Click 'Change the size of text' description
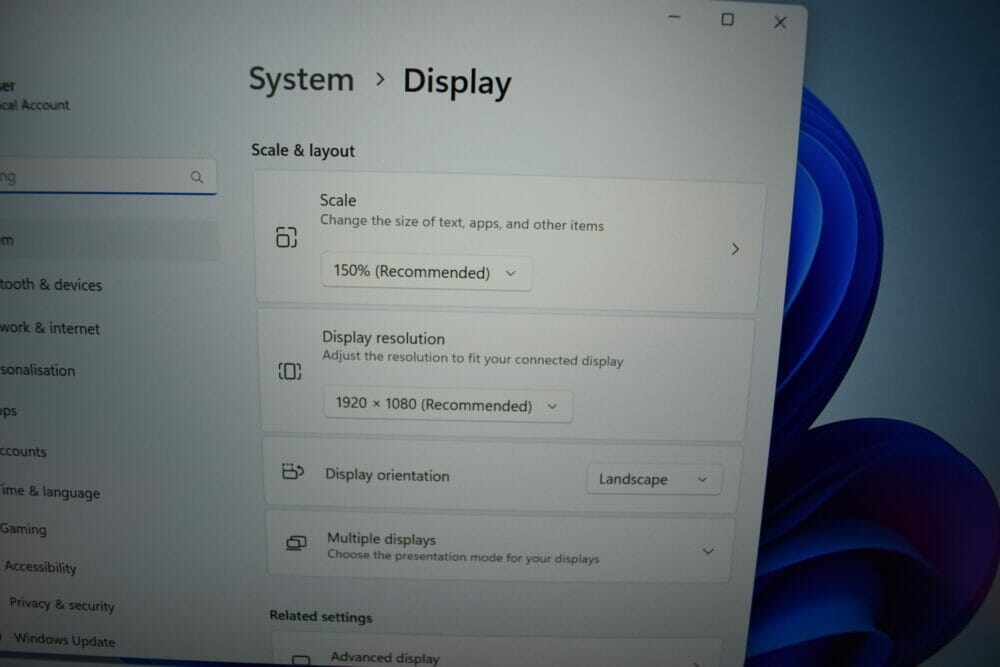 (462, 223)
